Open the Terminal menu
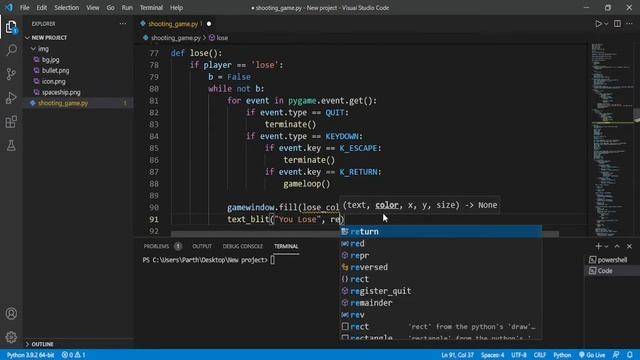The width and height of the screenshot is (640, 360). (151, 8)
